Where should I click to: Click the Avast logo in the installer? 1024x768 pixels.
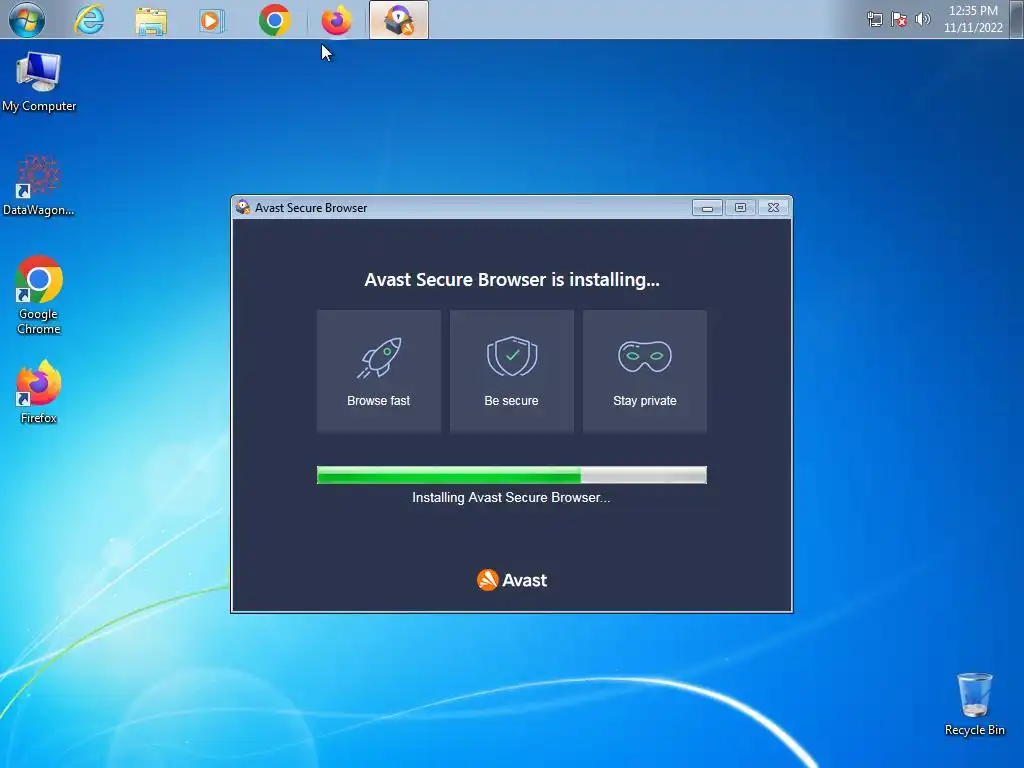512,580
